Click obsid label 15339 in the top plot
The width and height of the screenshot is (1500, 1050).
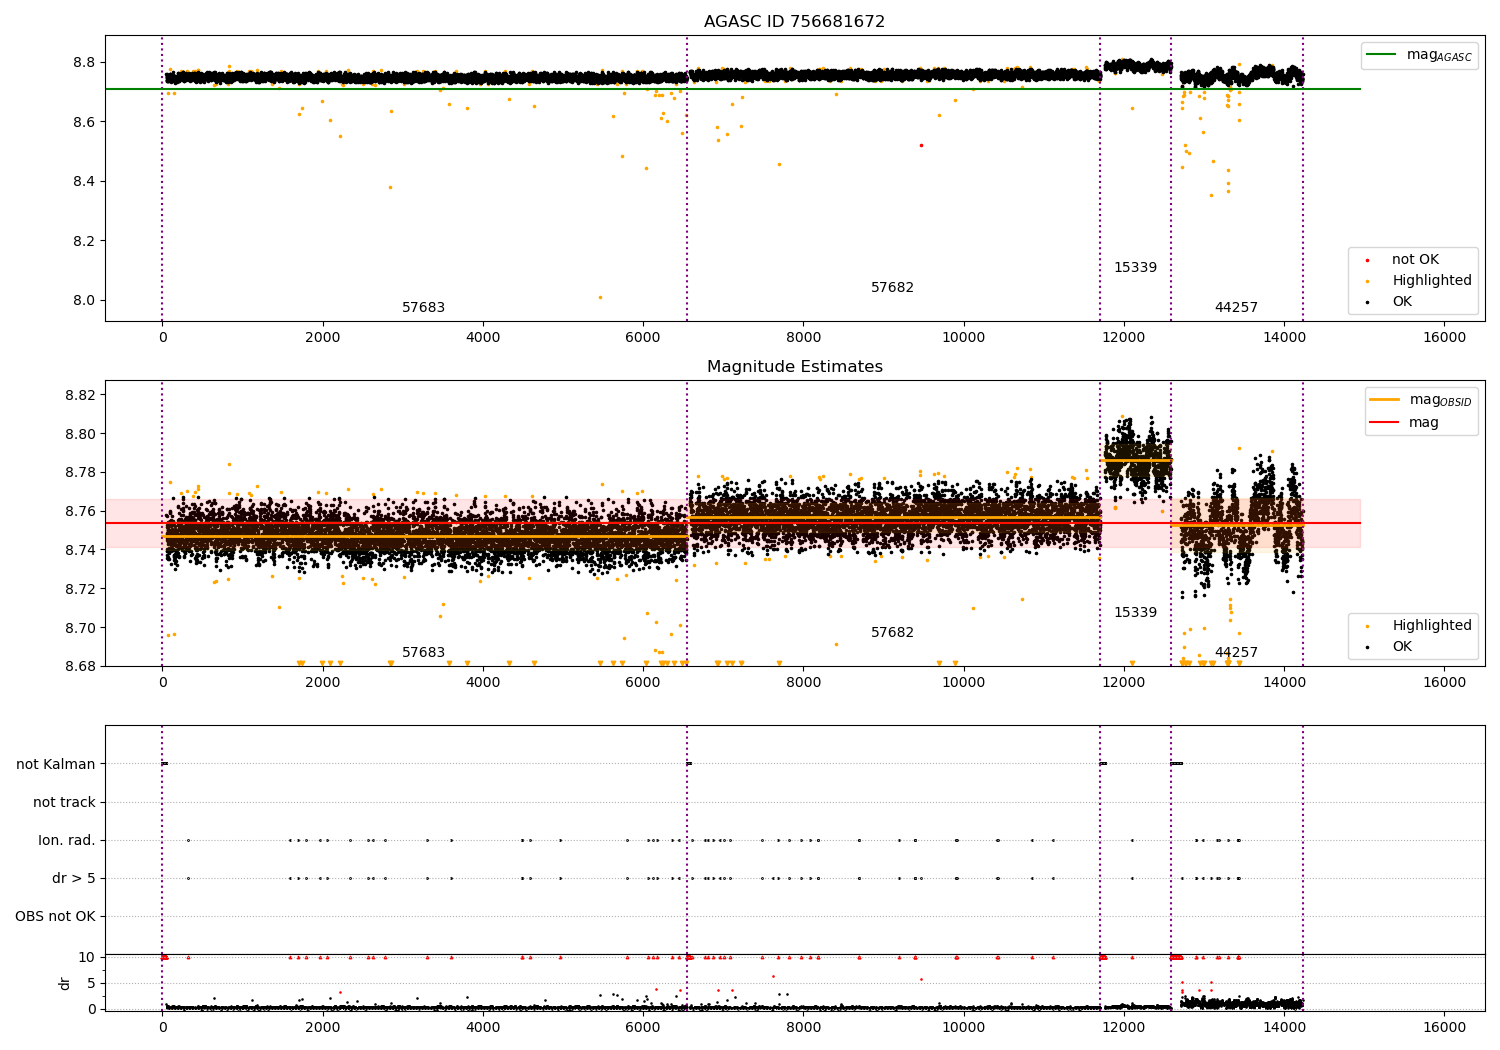click(1135, 267)
